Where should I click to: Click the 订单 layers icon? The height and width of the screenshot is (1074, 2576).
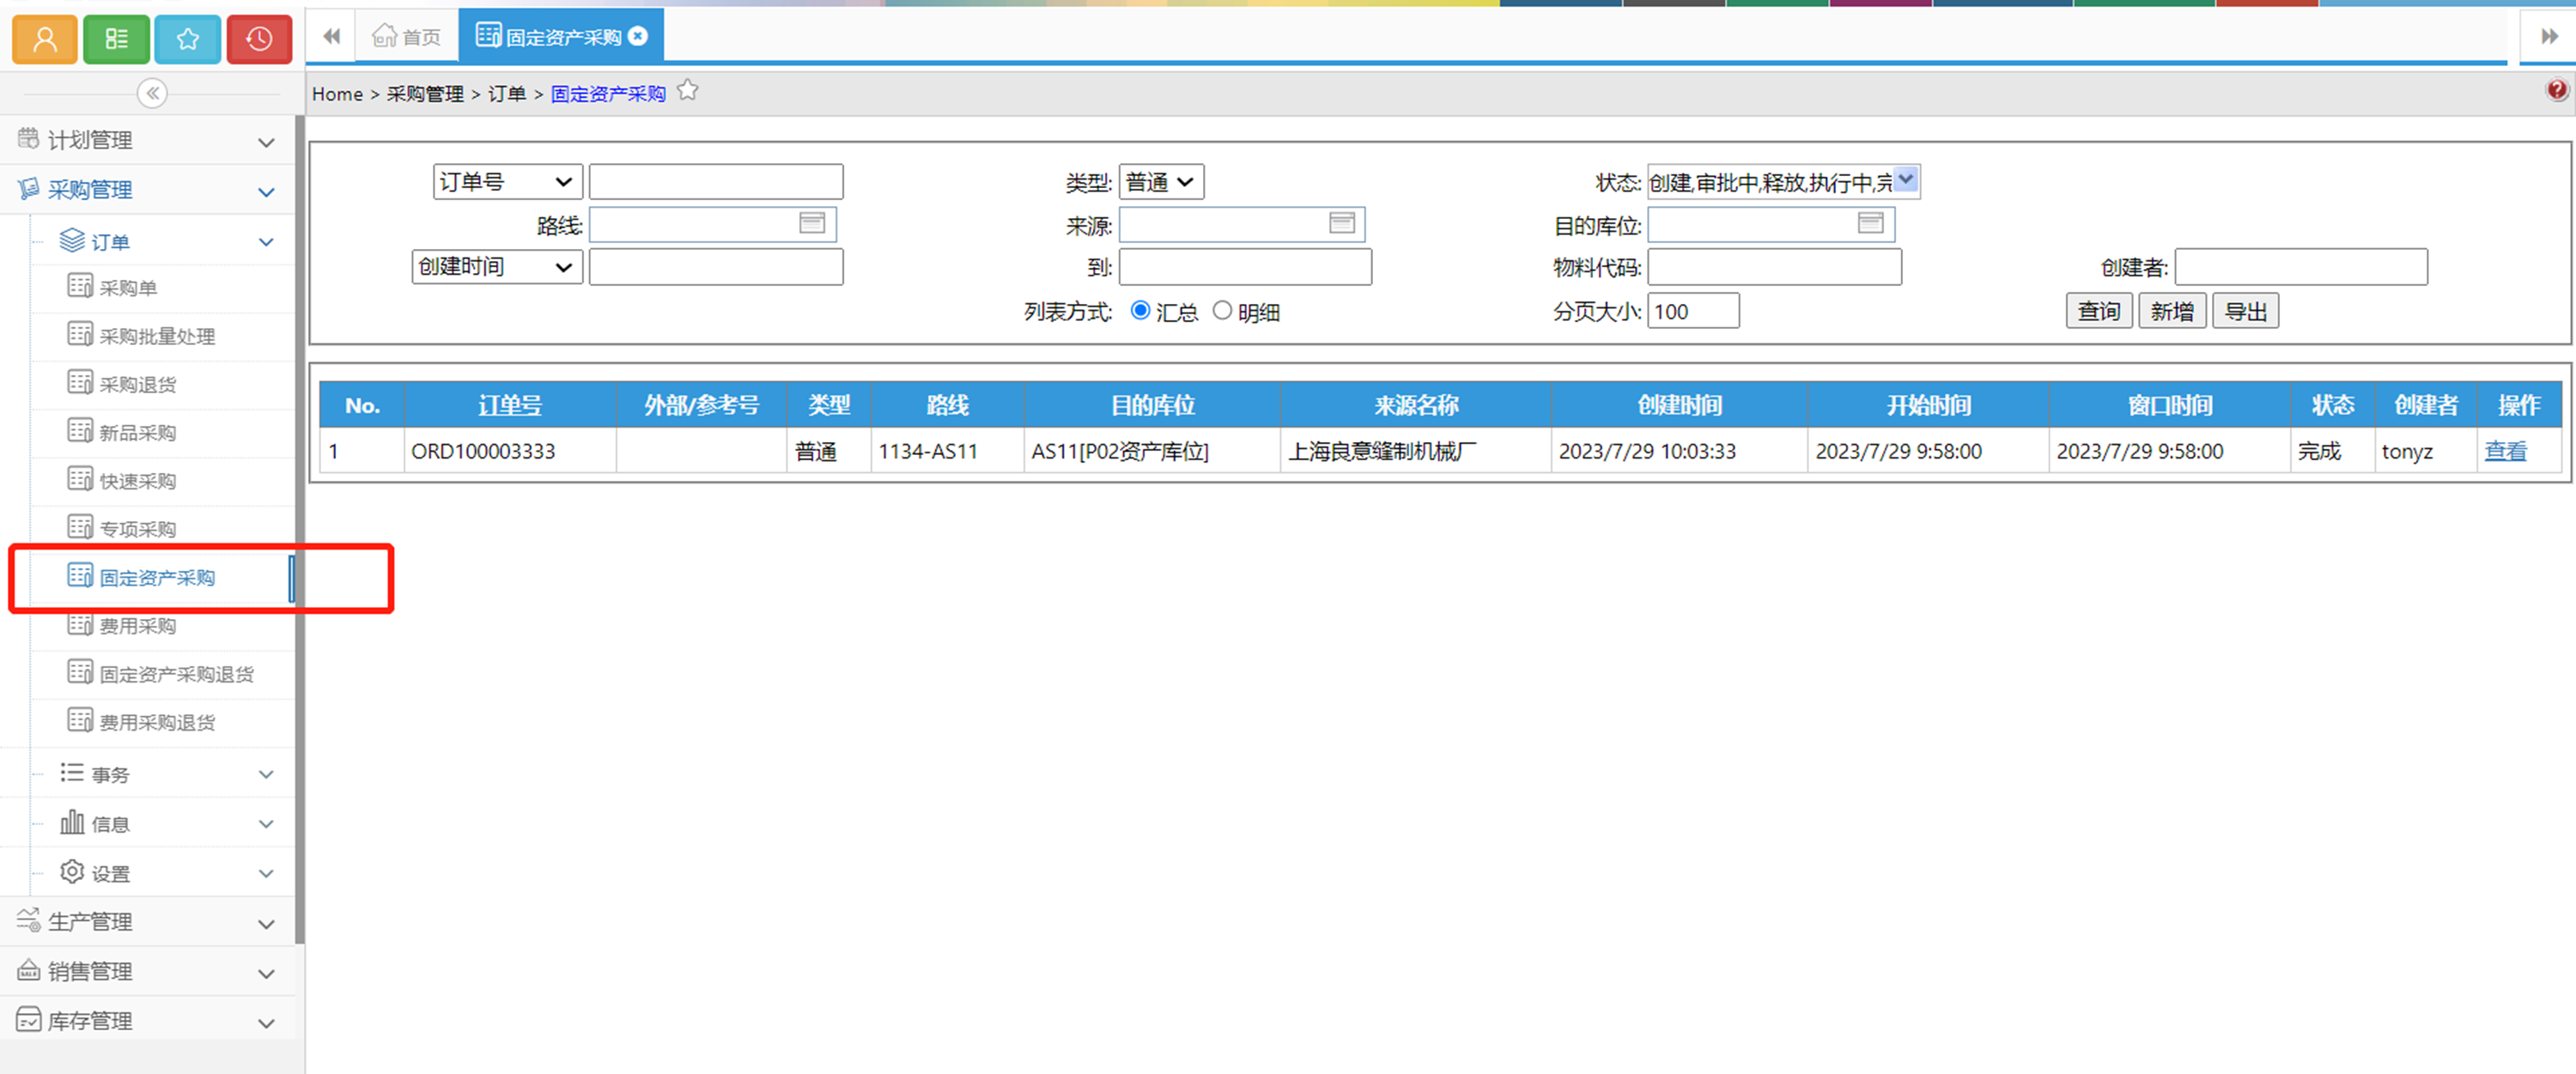[x=72, y=240]
